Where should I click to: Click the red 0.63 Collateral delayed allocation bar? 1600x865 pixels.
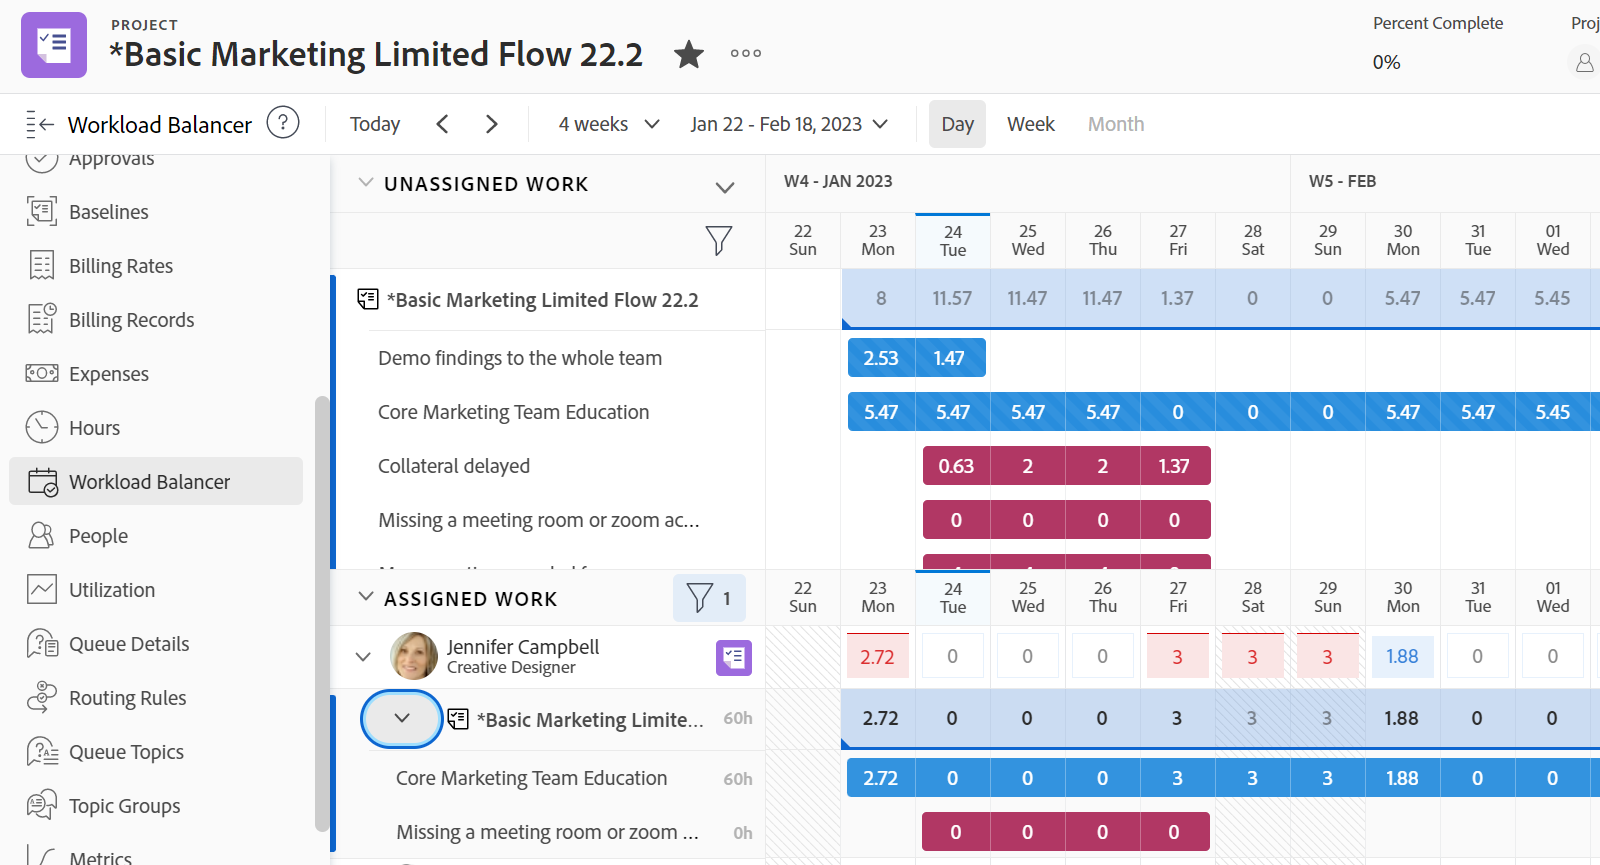coord(956,466)
